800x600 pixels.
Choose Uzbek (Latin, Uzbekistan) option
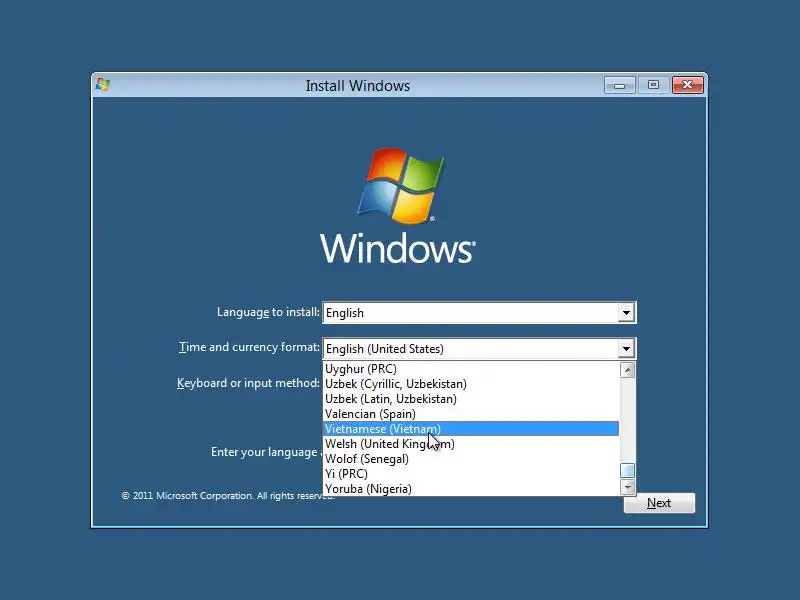pos(471,399)
